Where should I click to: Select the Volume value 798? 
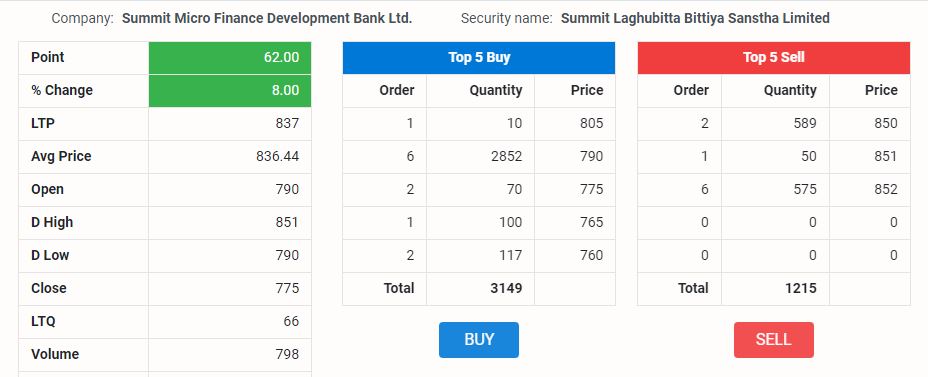tap(287, 354)
